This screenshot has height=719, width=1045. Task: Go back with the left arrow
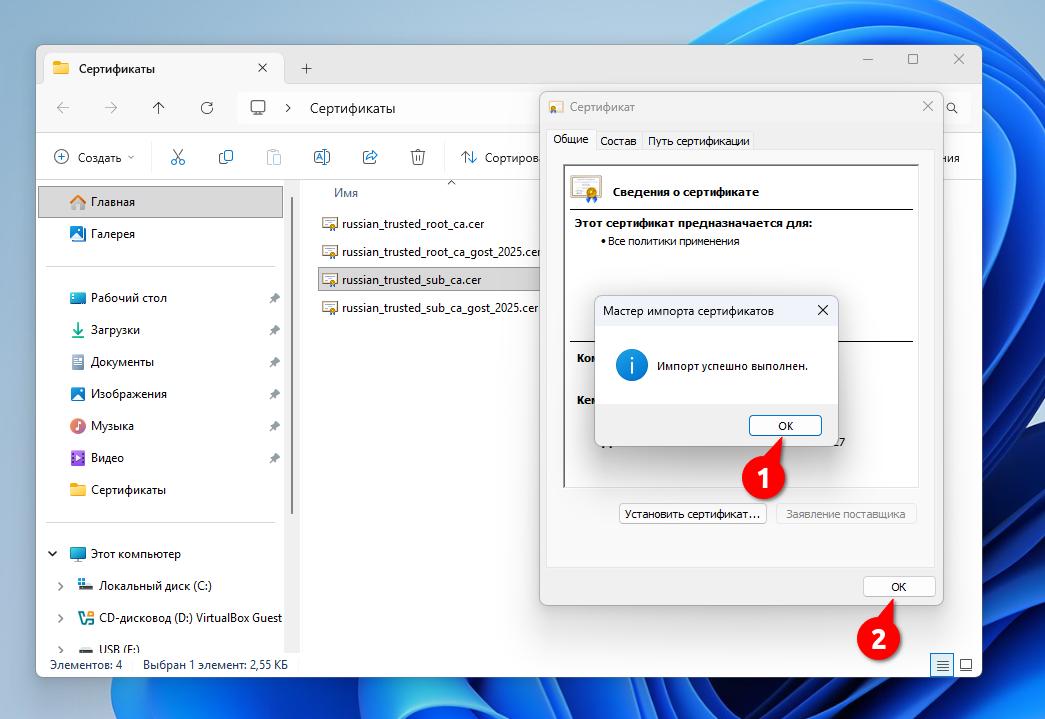pyautogui.click(x=63, y=108)
